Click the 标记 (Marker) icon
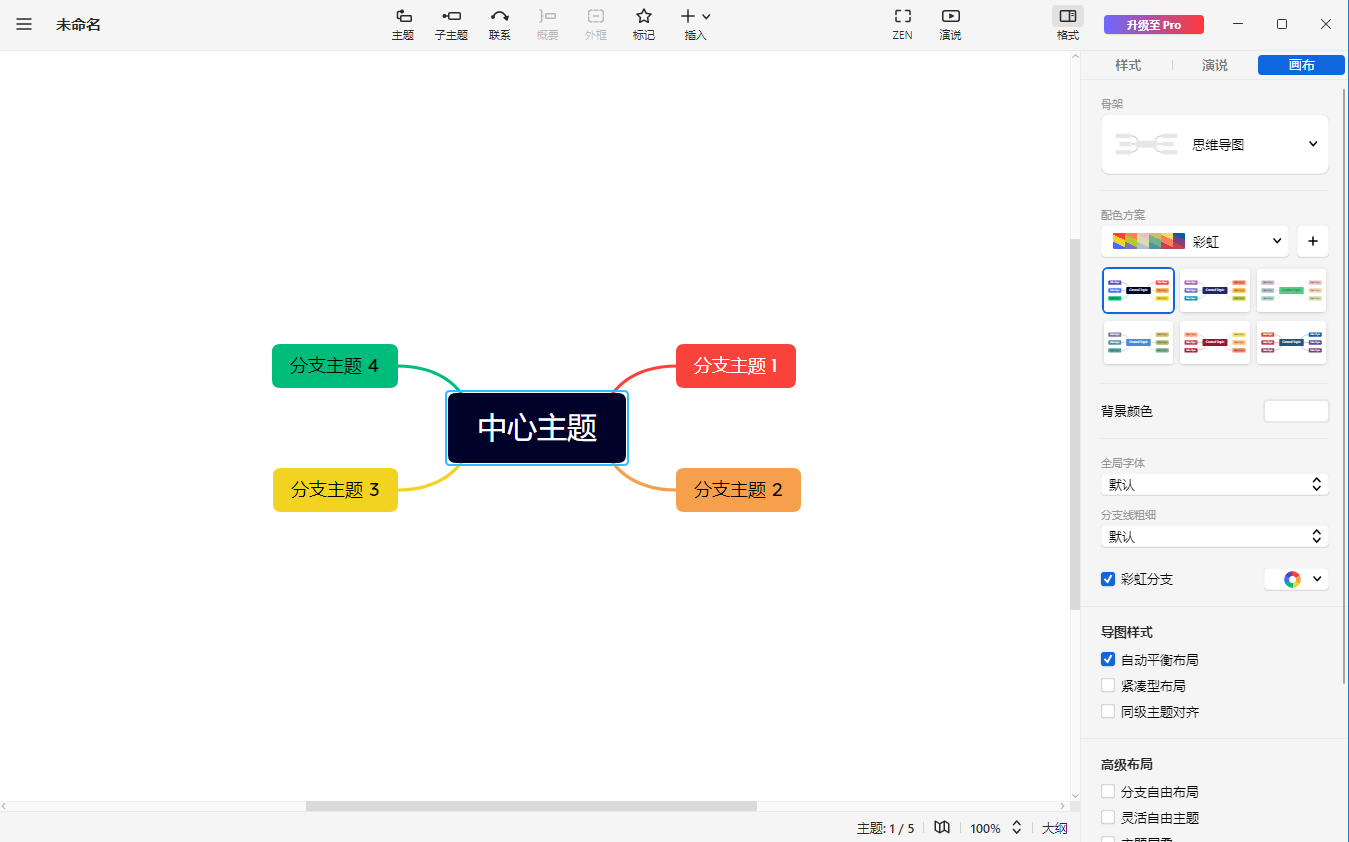This screenshot has height=842, width=1349. pos(643,24)
